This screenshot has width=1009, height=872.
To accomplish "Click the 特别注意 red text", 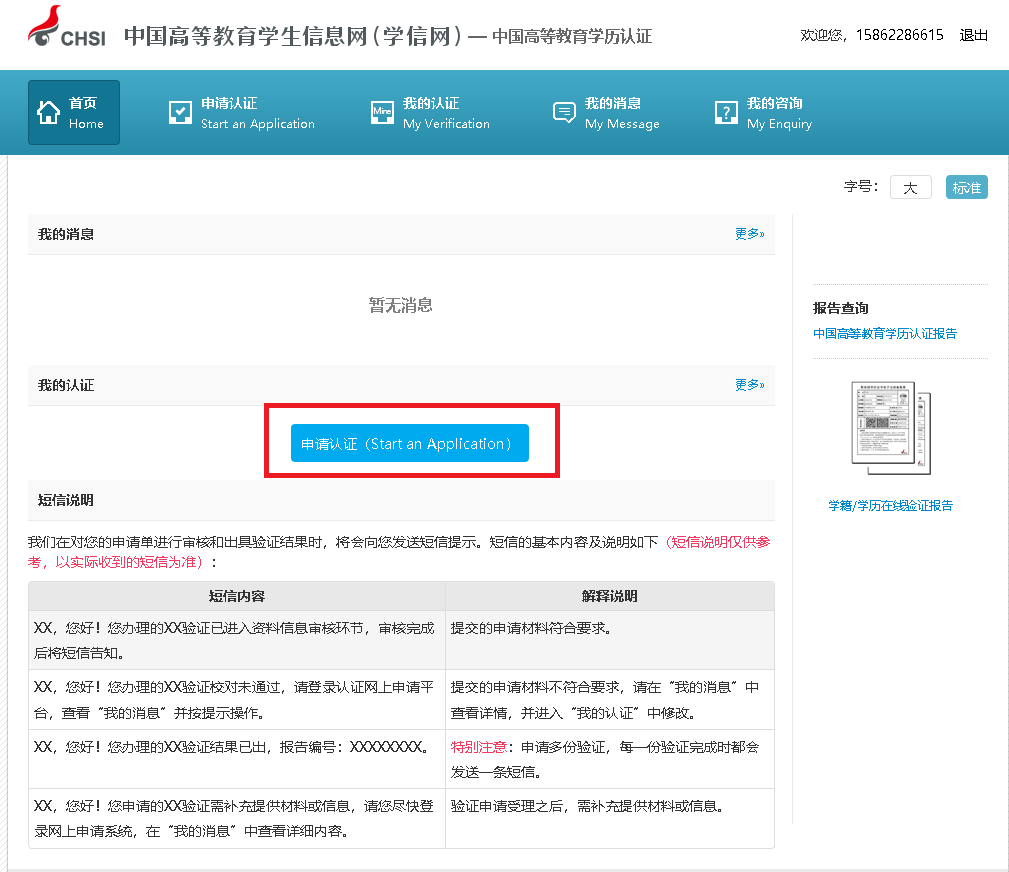I will (479, 747).
